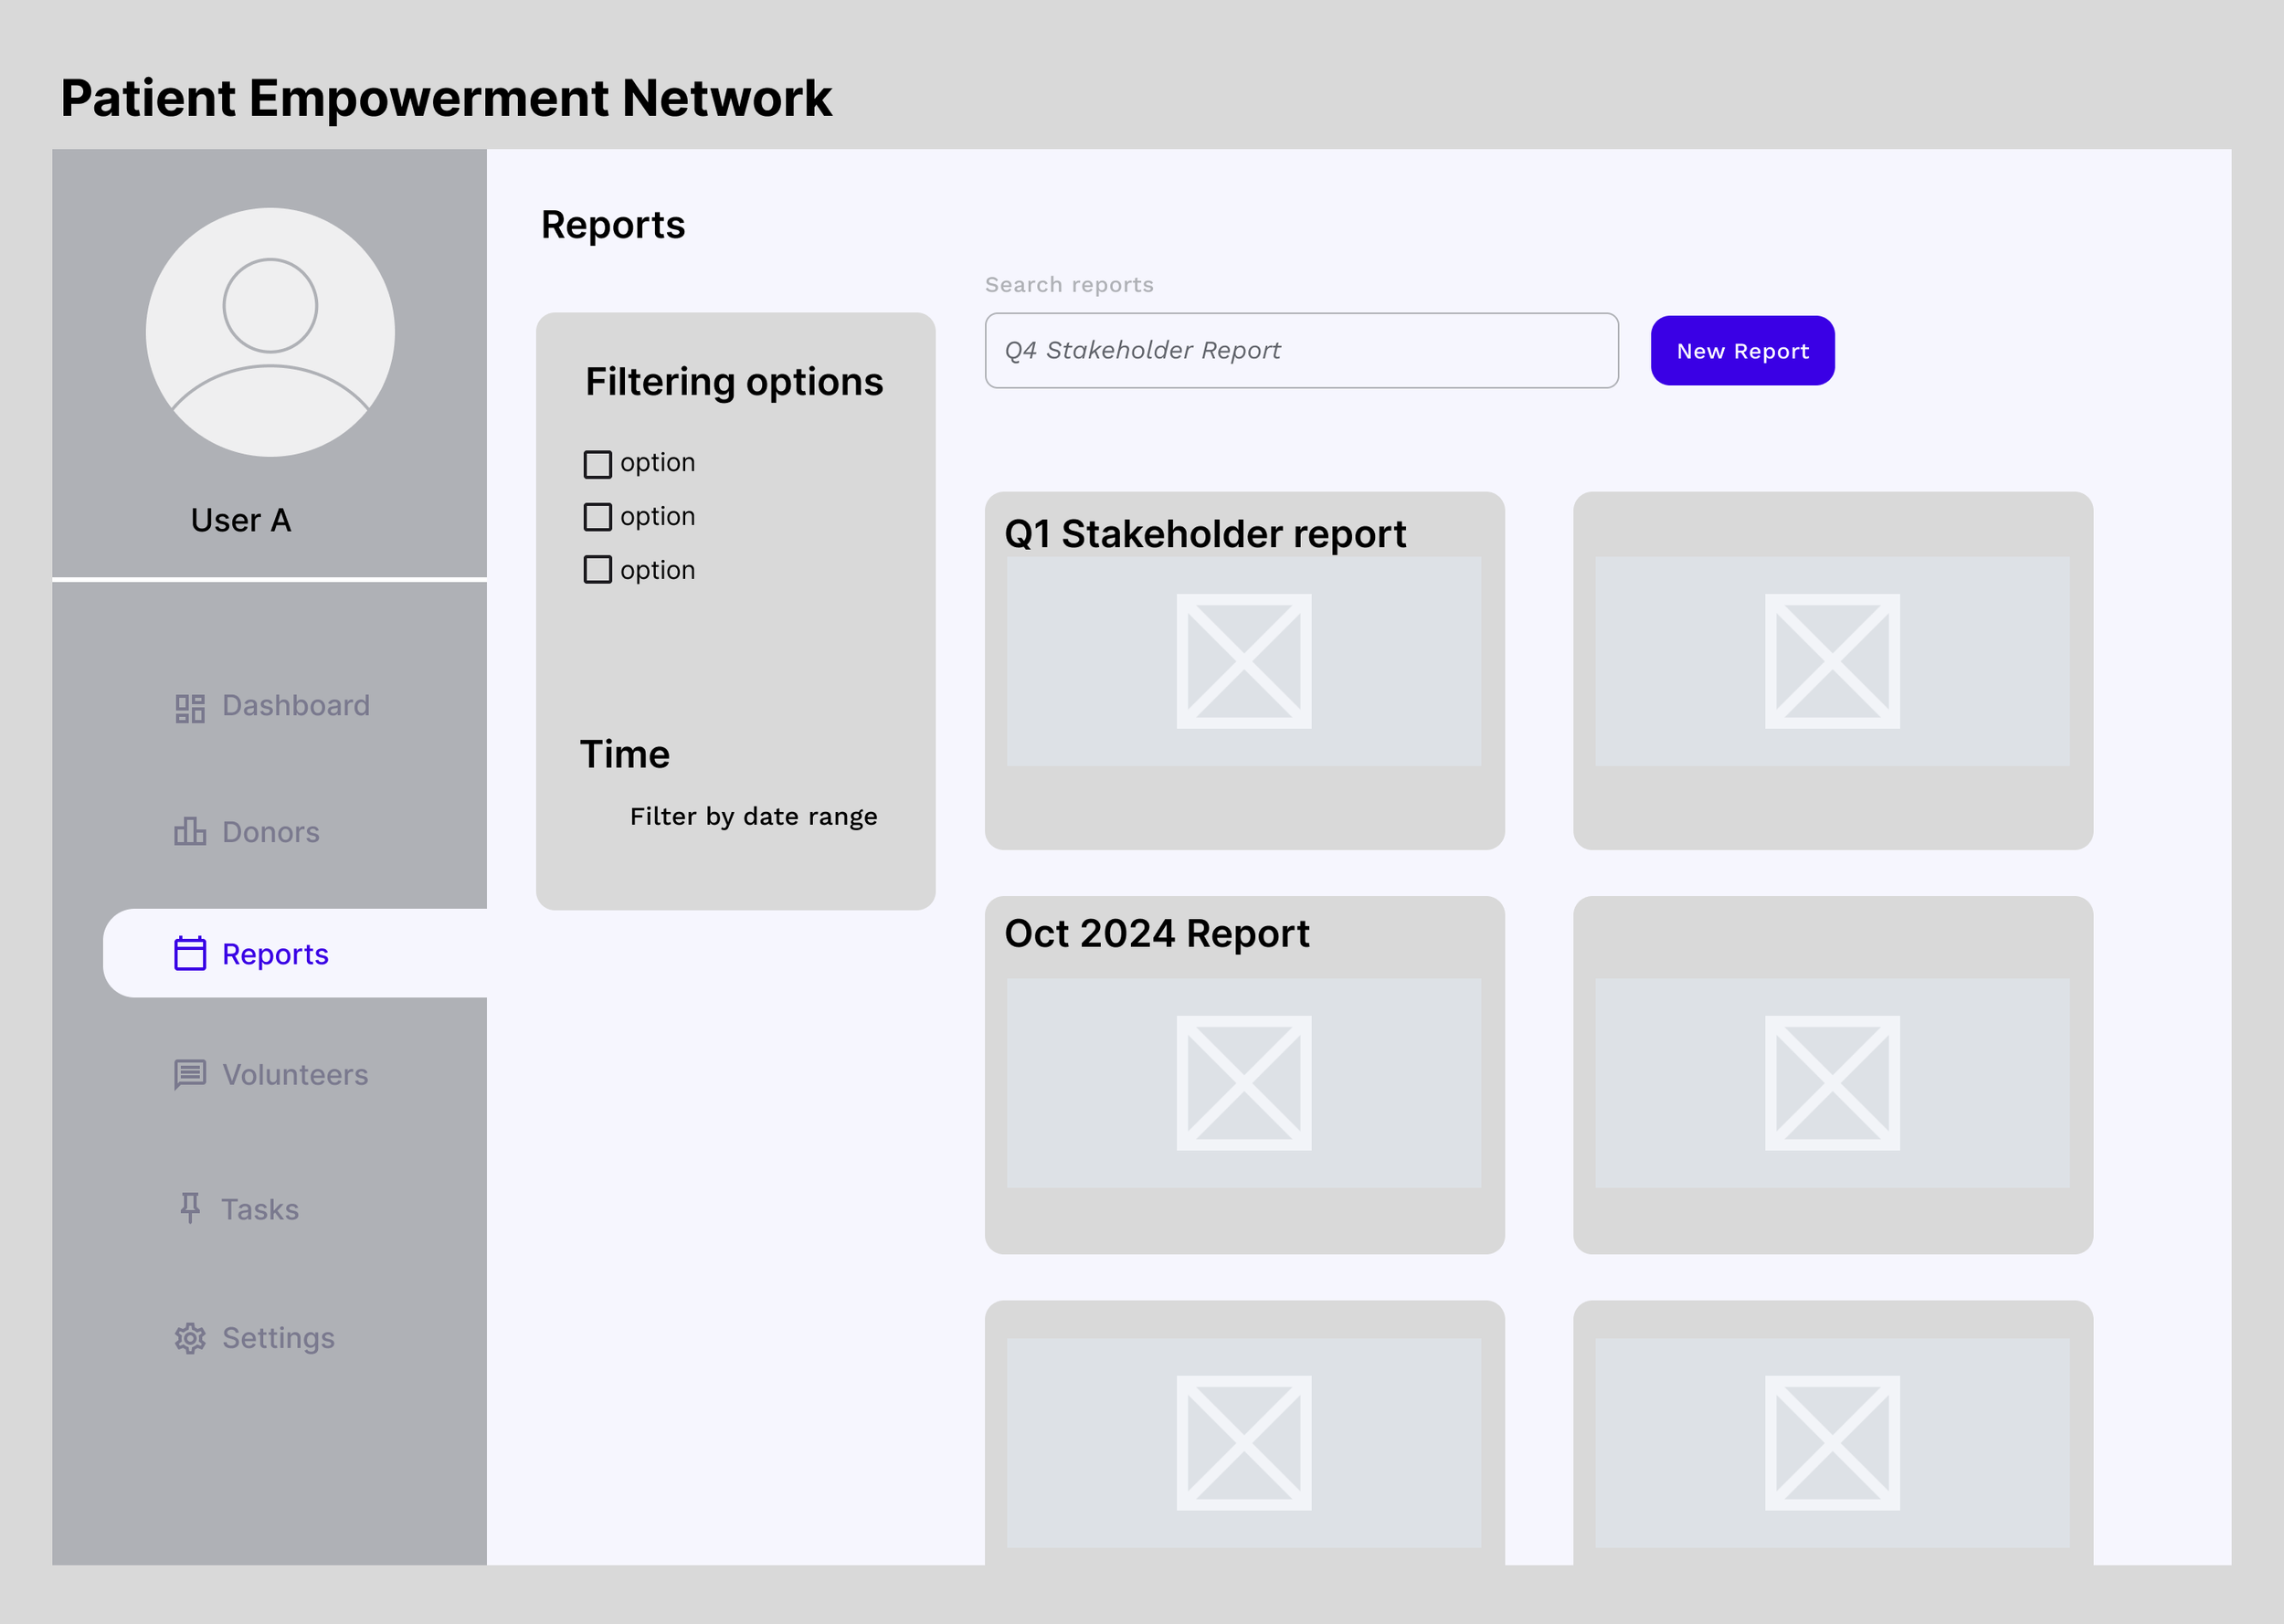Click the User A profile avatar

[270, 332]
